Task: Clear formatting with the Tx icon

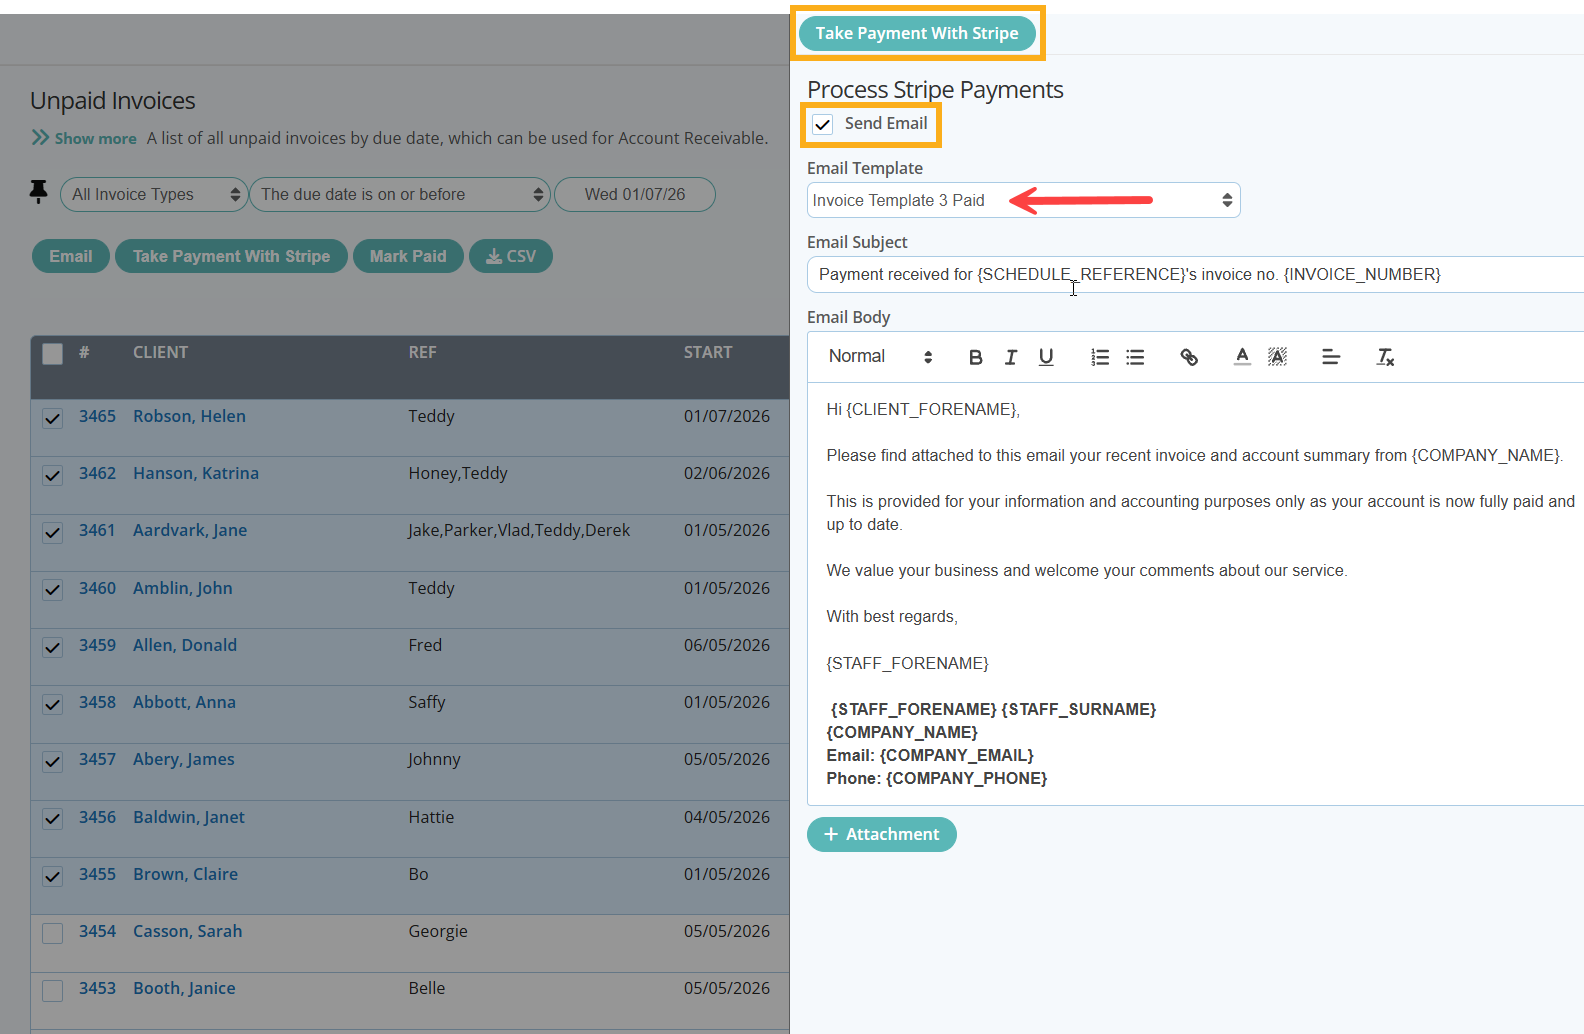Action: coord(1385,357)
